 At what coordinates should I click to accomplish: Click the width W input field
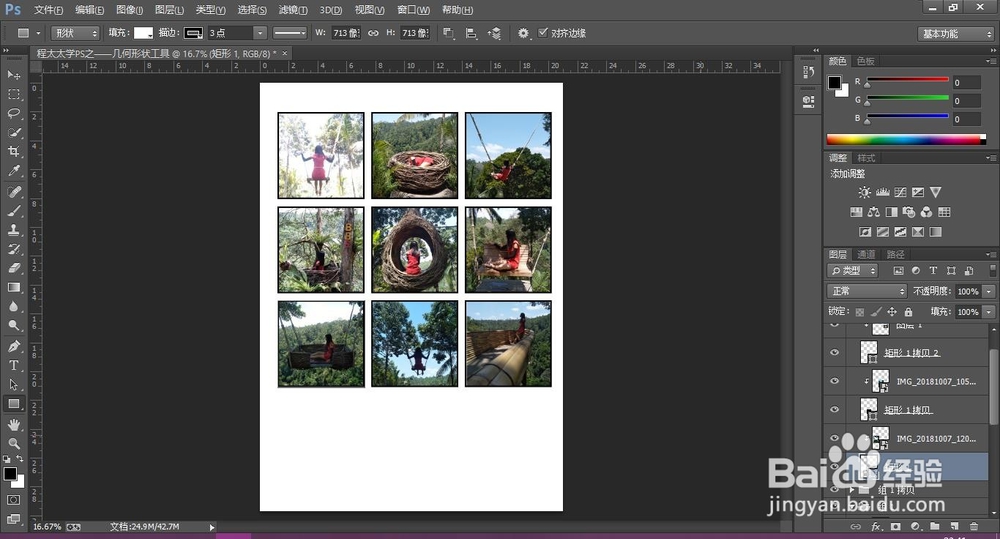pyautogui.click(x=346, y=33)
